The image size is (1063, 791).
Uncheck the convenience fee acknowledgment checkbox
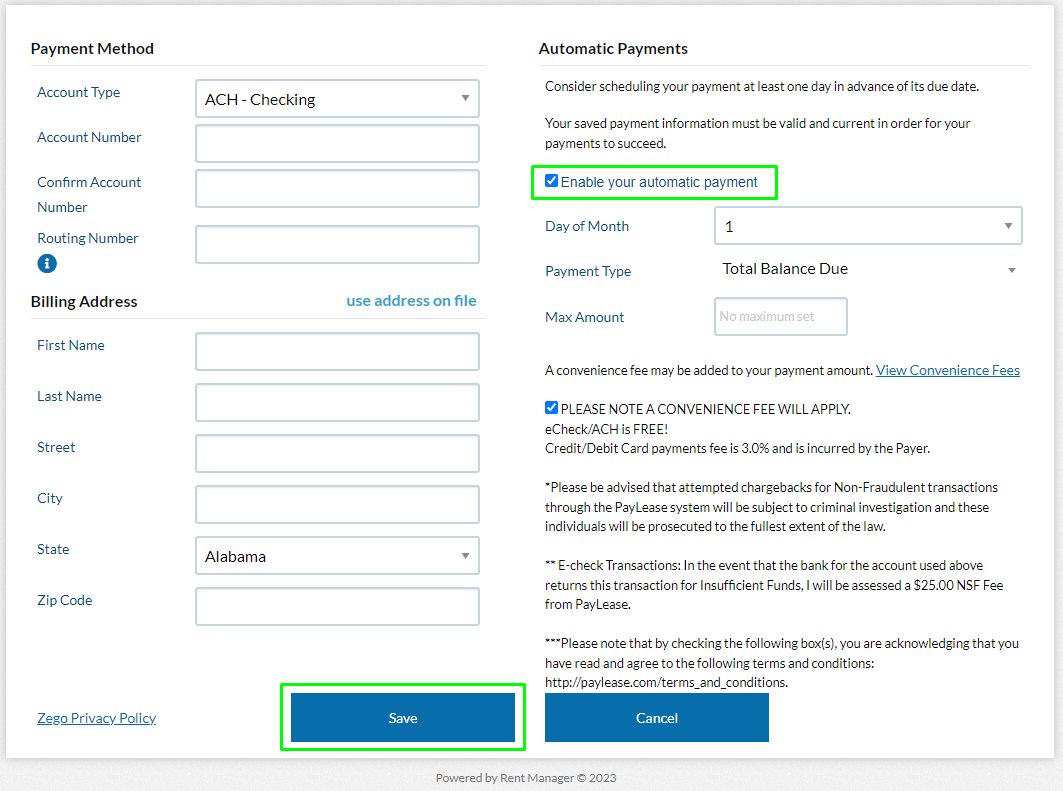point(551,408)
